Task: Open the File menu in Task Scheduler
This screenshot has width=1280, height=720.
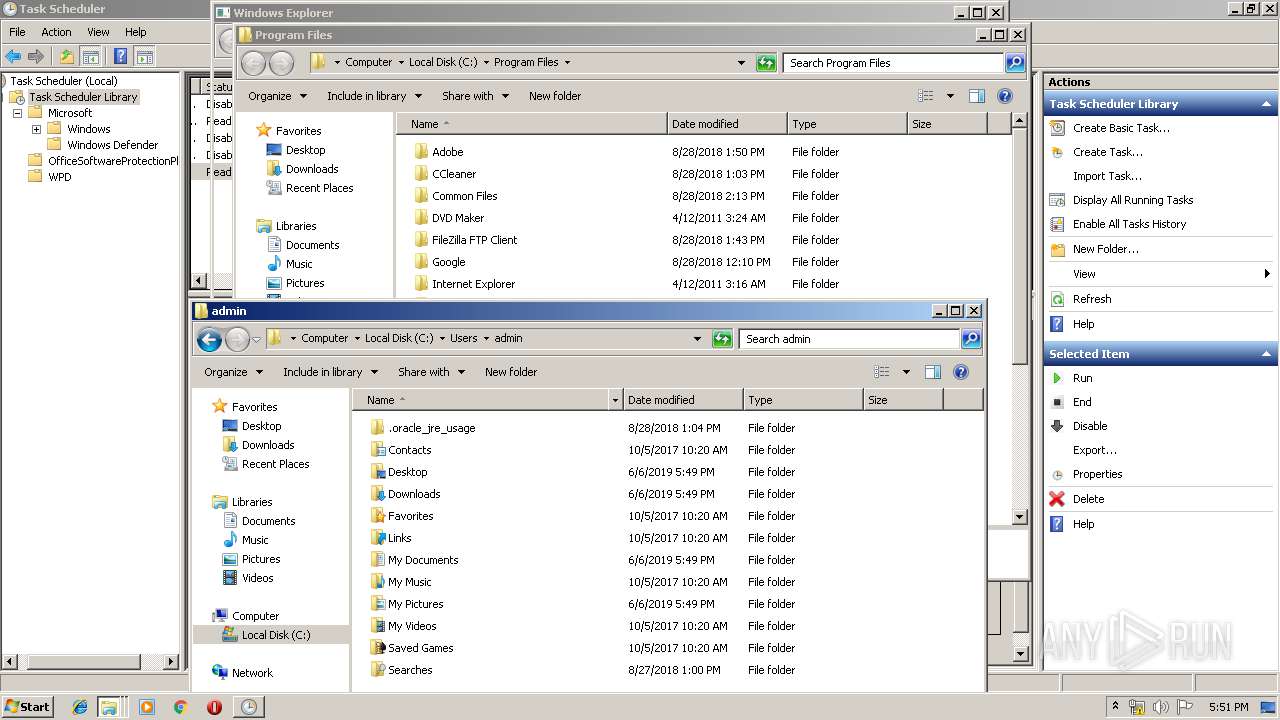Action: pos(17,32)
